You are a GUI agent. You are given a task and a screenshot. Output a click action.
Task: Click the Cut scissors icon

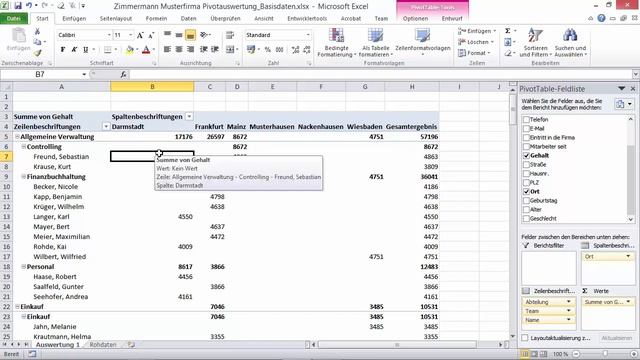pyautogui.click(x=37, y=31)
